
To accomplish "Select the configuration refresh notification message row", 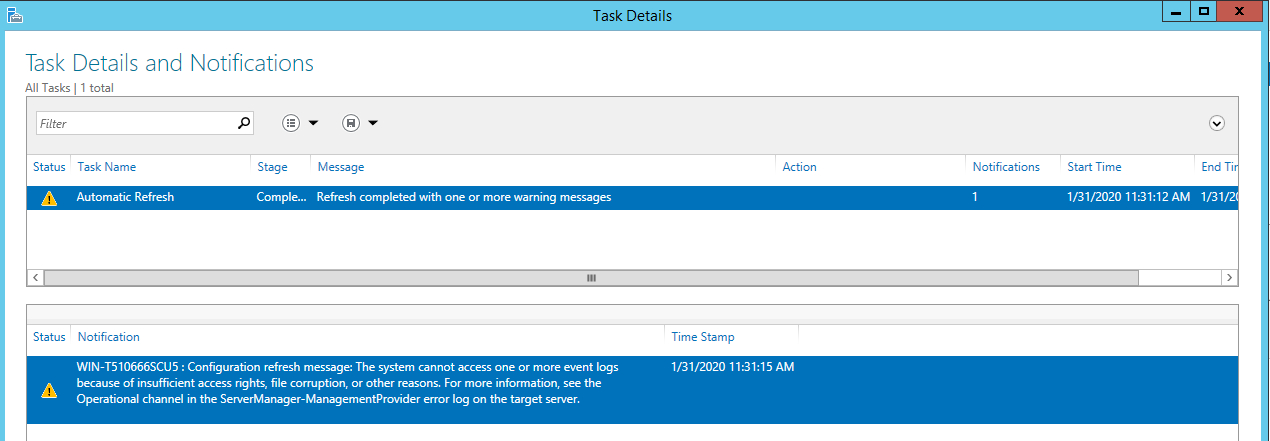I will point(352,383).
